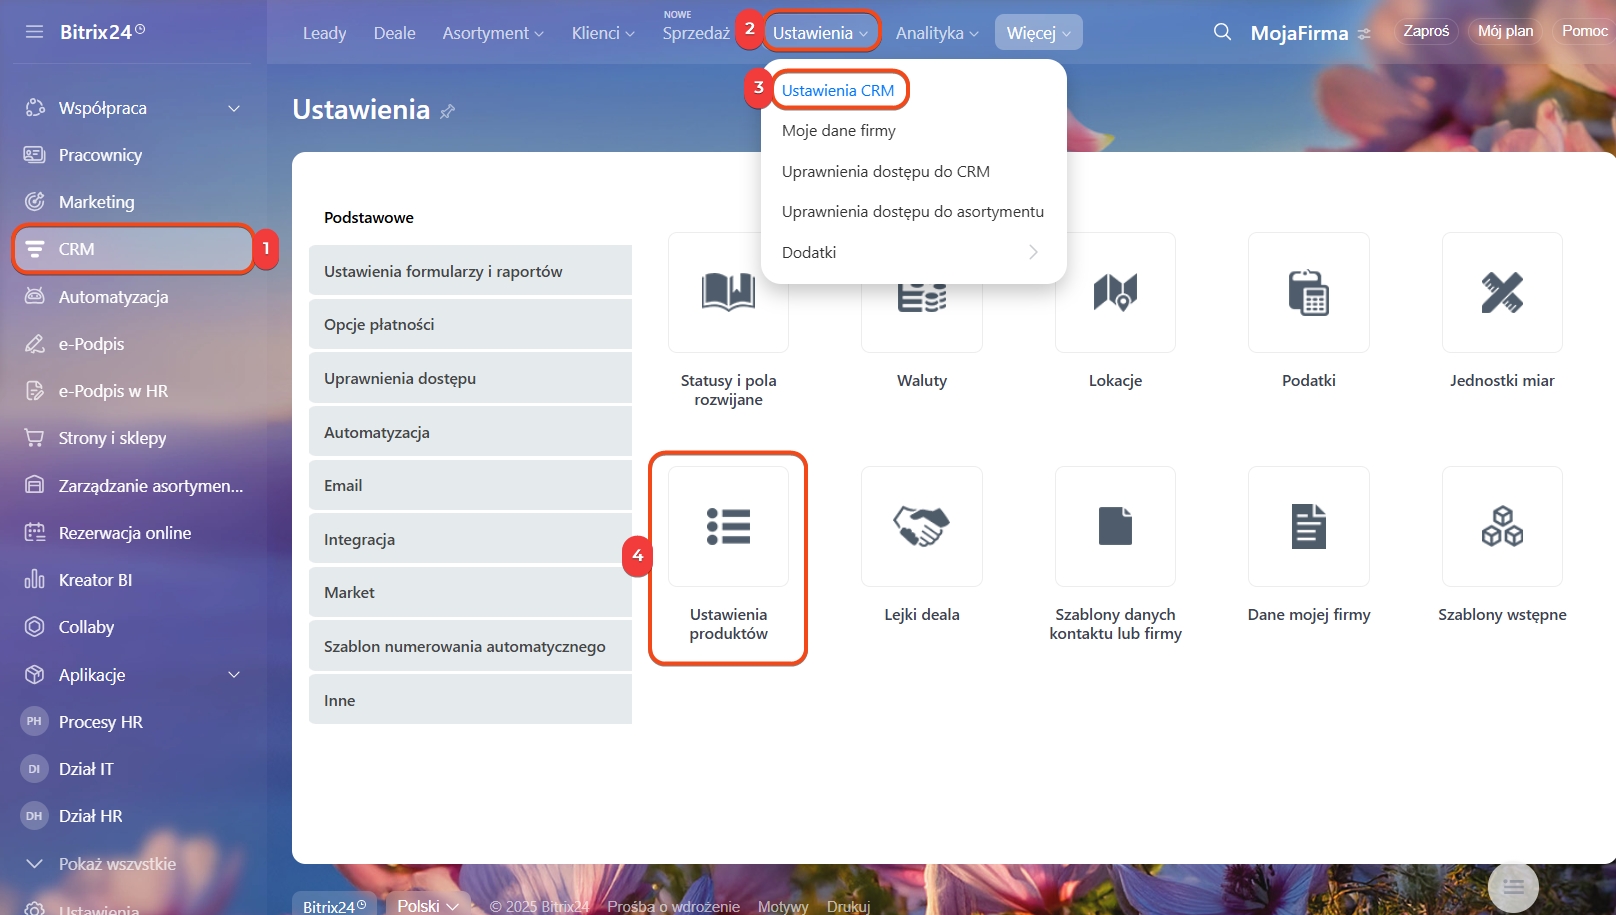Click the Lejki deala handshake icon
1616x915 pixels.
[x=921, y=526]
